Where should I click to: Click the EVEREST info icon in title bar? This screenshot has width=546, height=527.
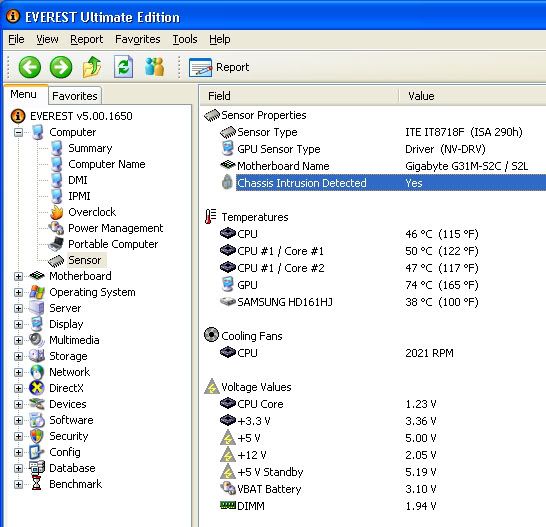point(13,16)
